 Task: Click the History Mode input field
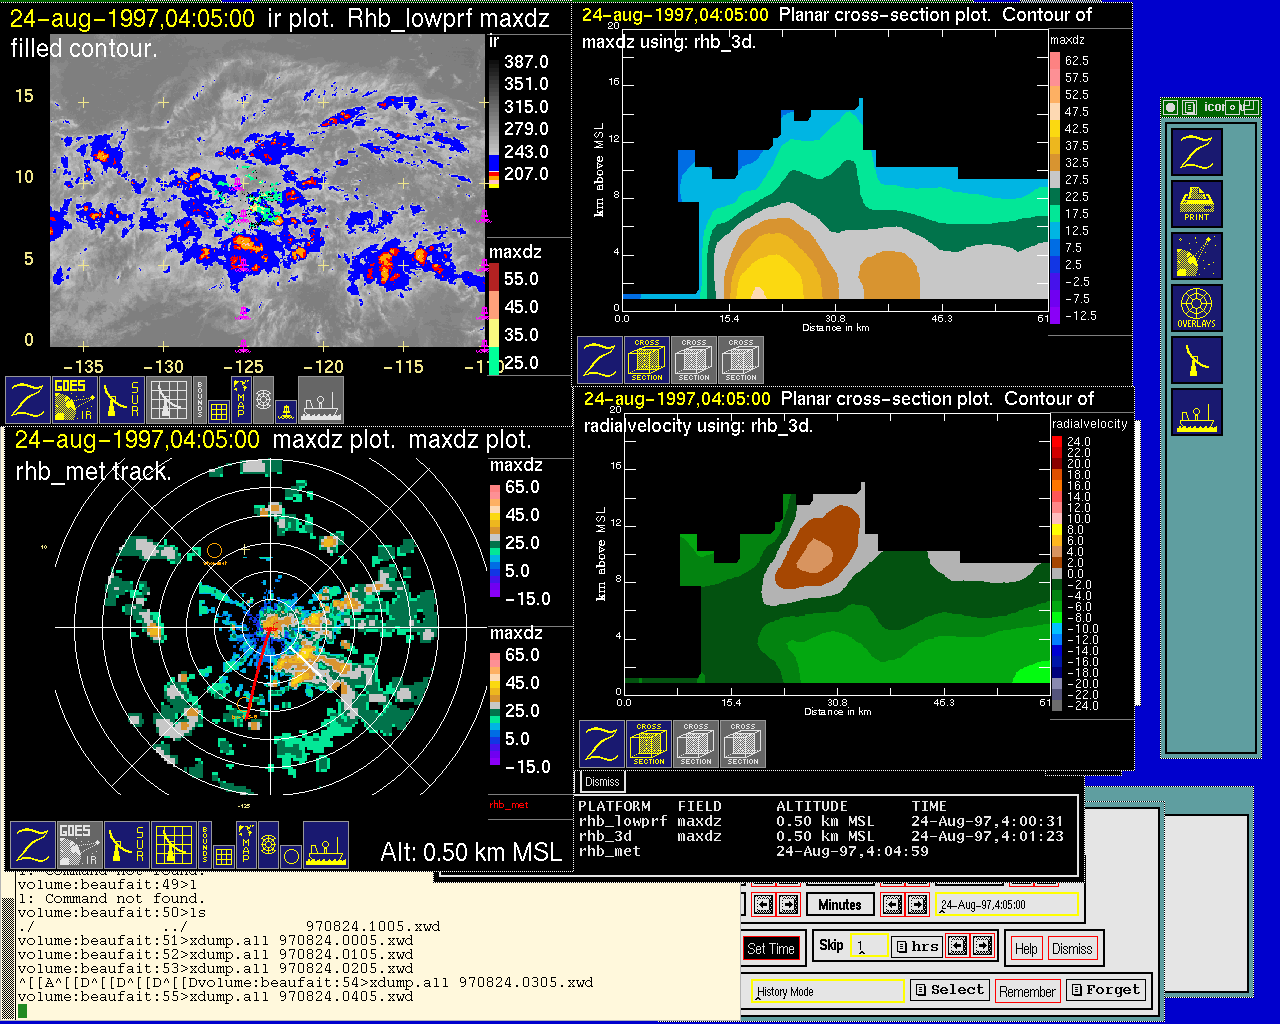(x=828, y=992)
